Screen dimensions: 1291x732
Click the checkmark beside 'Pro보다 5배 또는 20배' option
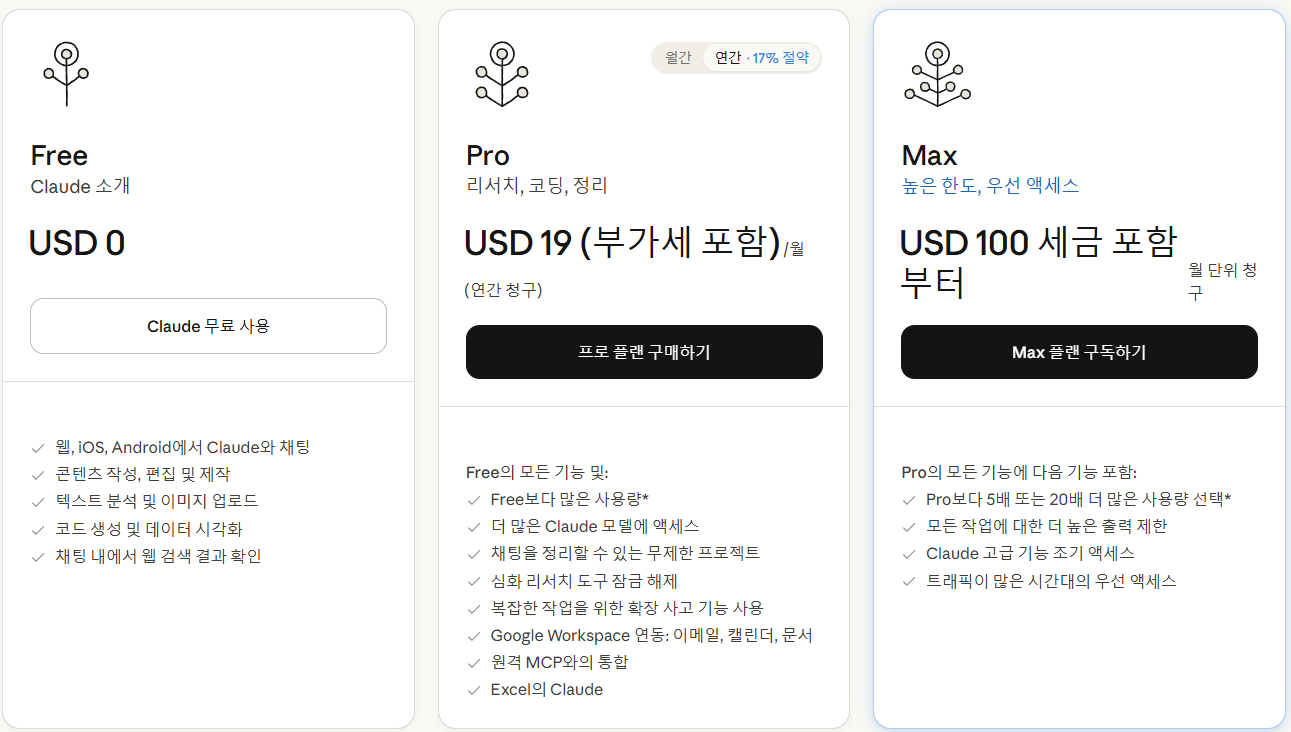pos(910,498)
